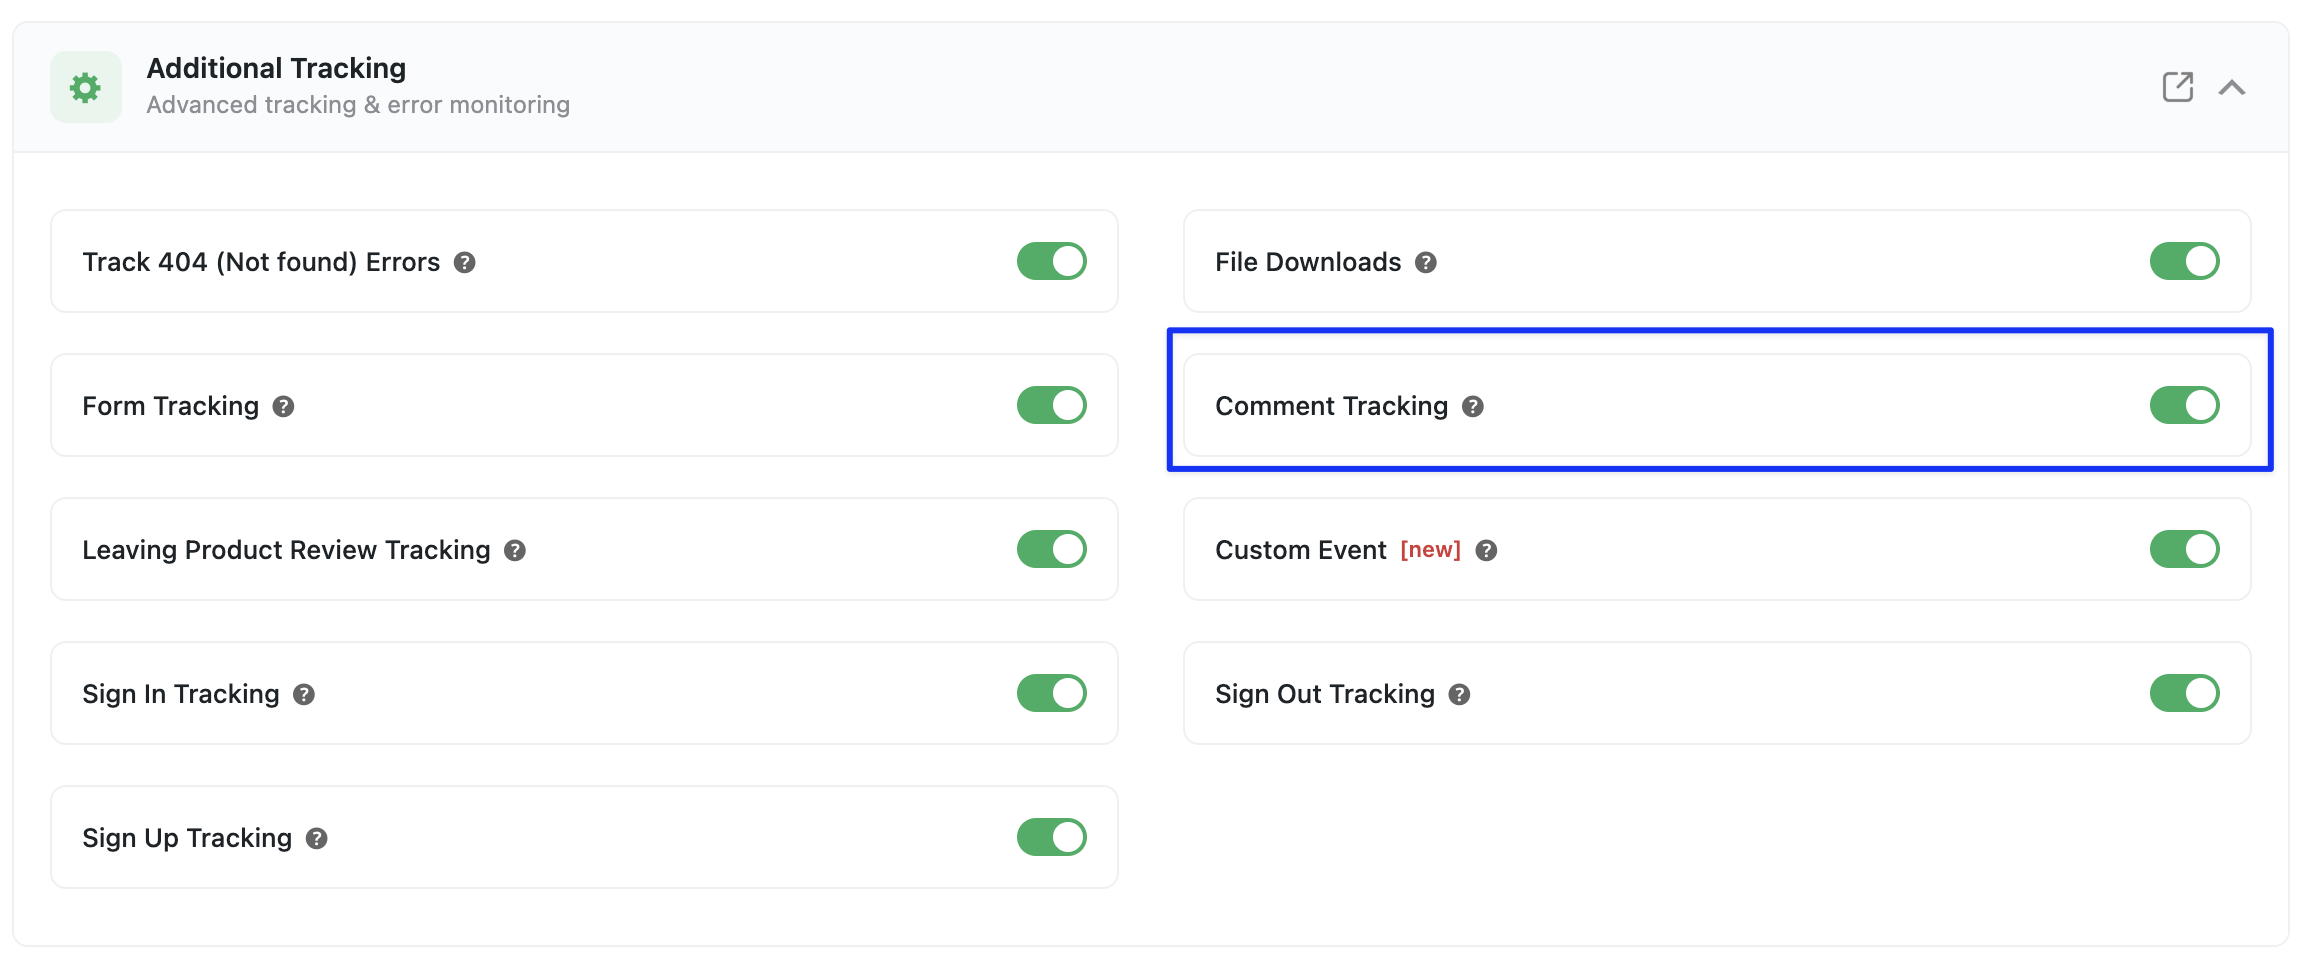The height and width of the screenshot is (956, 2304).
Task: Click the 'Custom Event' label
Action: (1301, 550)
